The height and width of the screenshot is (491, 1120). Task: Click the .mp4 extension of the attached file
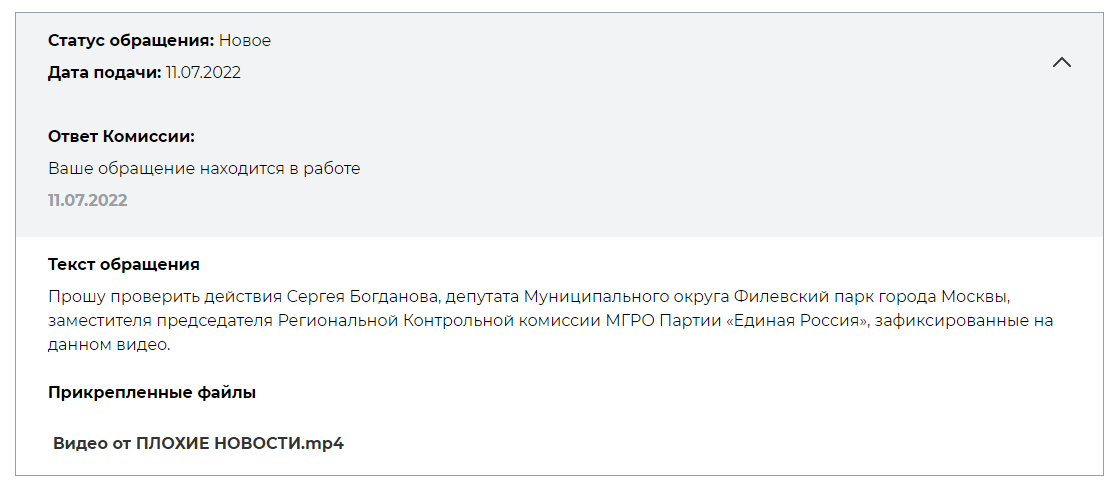point(322,443)
